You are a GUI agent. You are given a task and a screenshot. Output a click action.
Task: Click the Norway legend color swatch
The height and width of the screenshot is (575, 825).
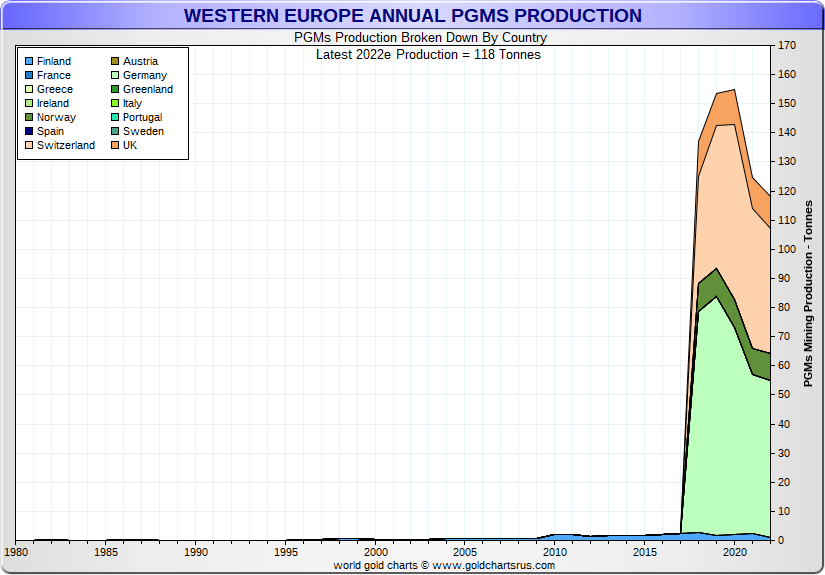(28, 118)
